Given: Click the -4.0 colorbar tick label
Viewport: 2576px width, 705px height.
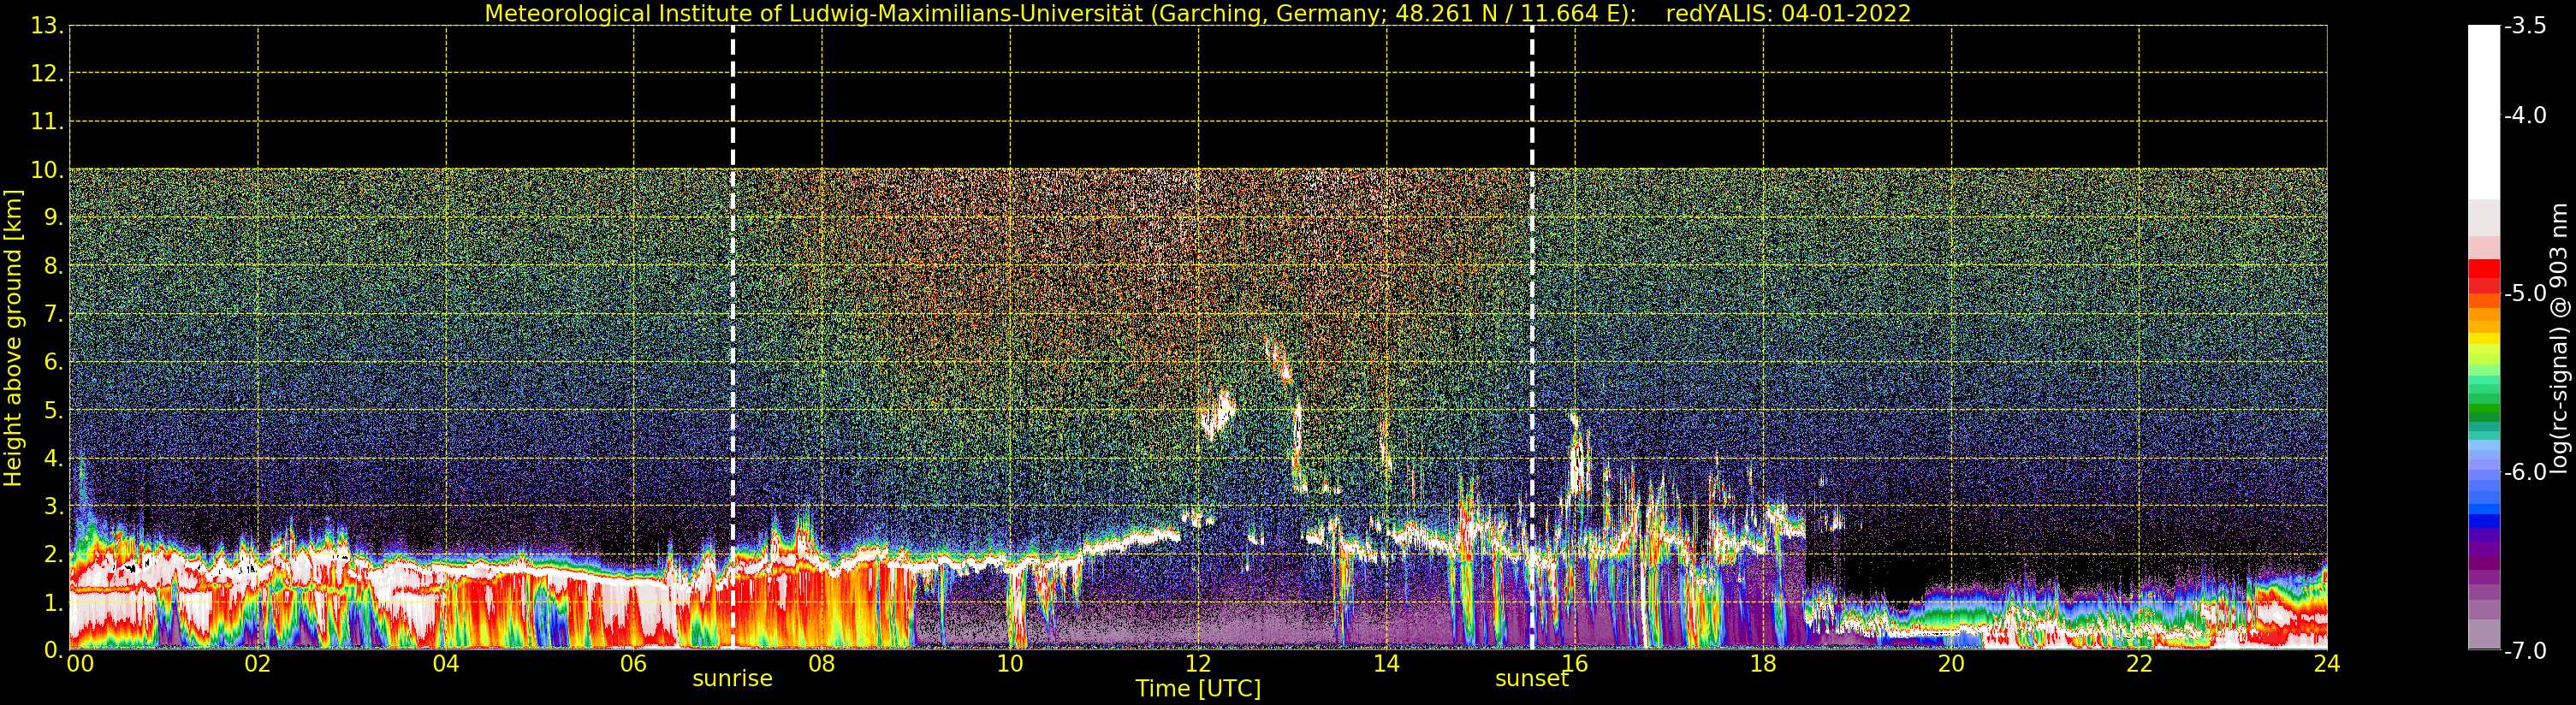Looking at the screenshot, I should [2526, 116].
